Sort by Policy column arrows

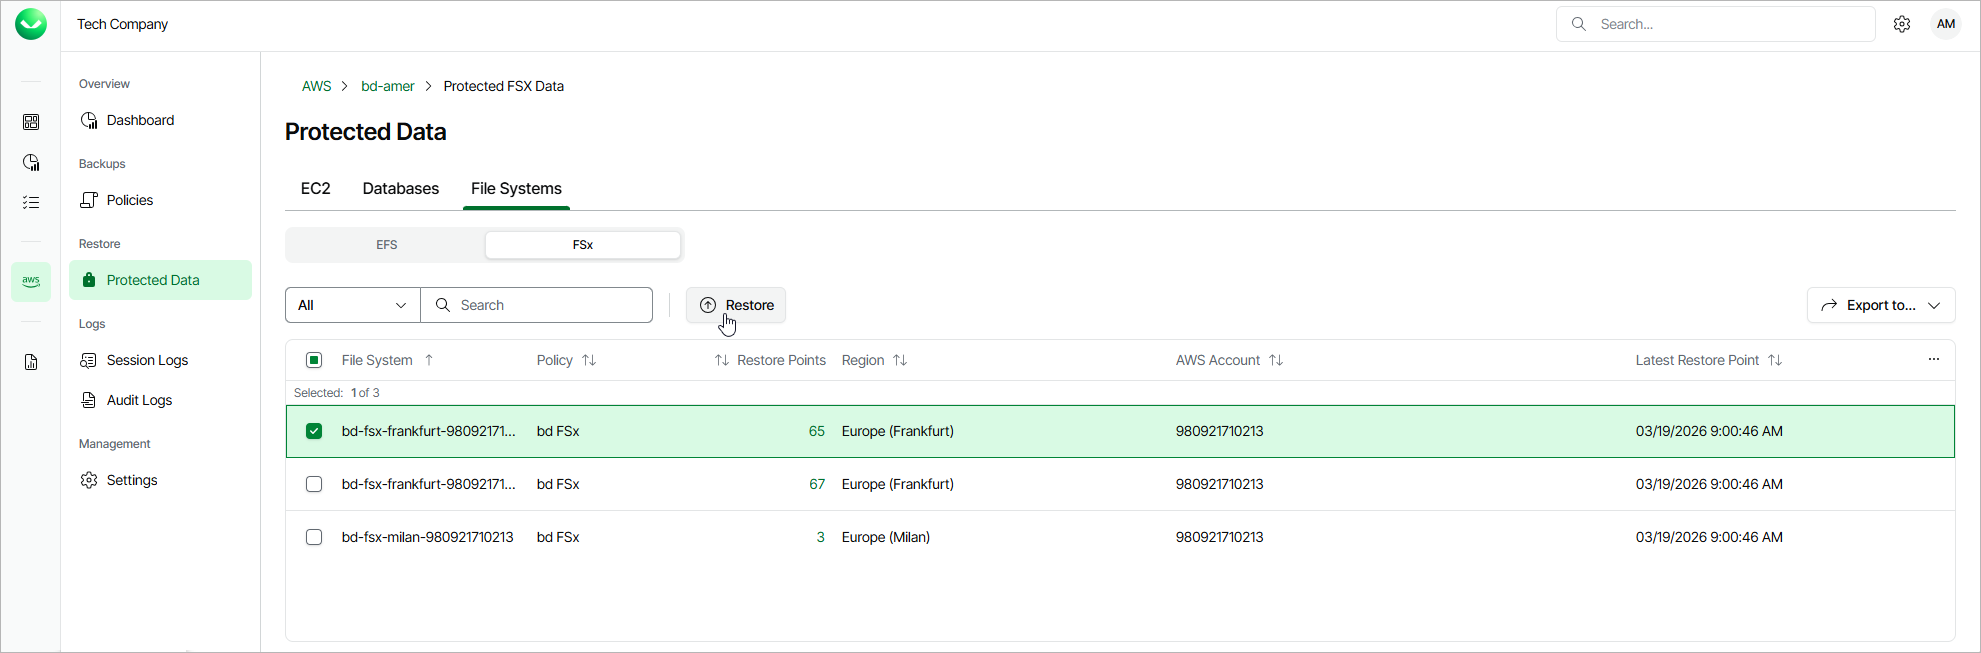point(589,360)
